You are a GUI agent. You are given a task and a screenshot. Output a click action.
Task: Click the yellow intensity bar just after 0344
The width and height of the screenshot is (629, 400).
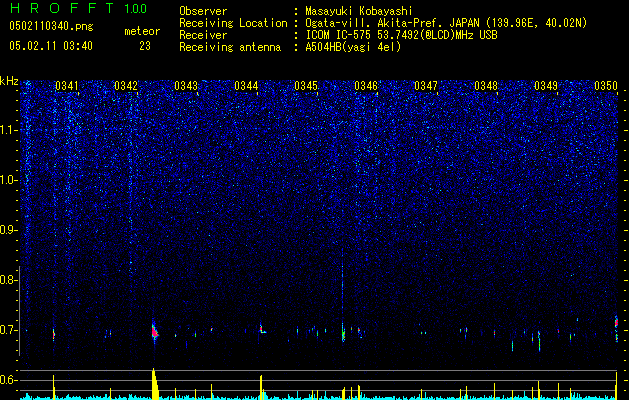coord(261,387)
